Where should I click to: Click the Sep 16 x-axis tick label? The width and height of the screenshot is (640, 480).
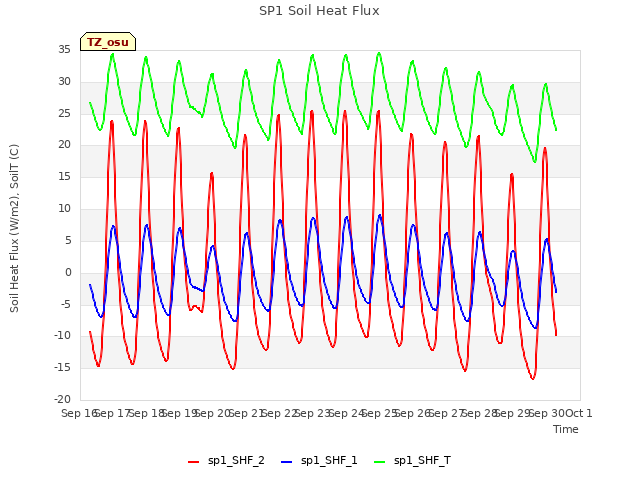(x=79, y=413)
